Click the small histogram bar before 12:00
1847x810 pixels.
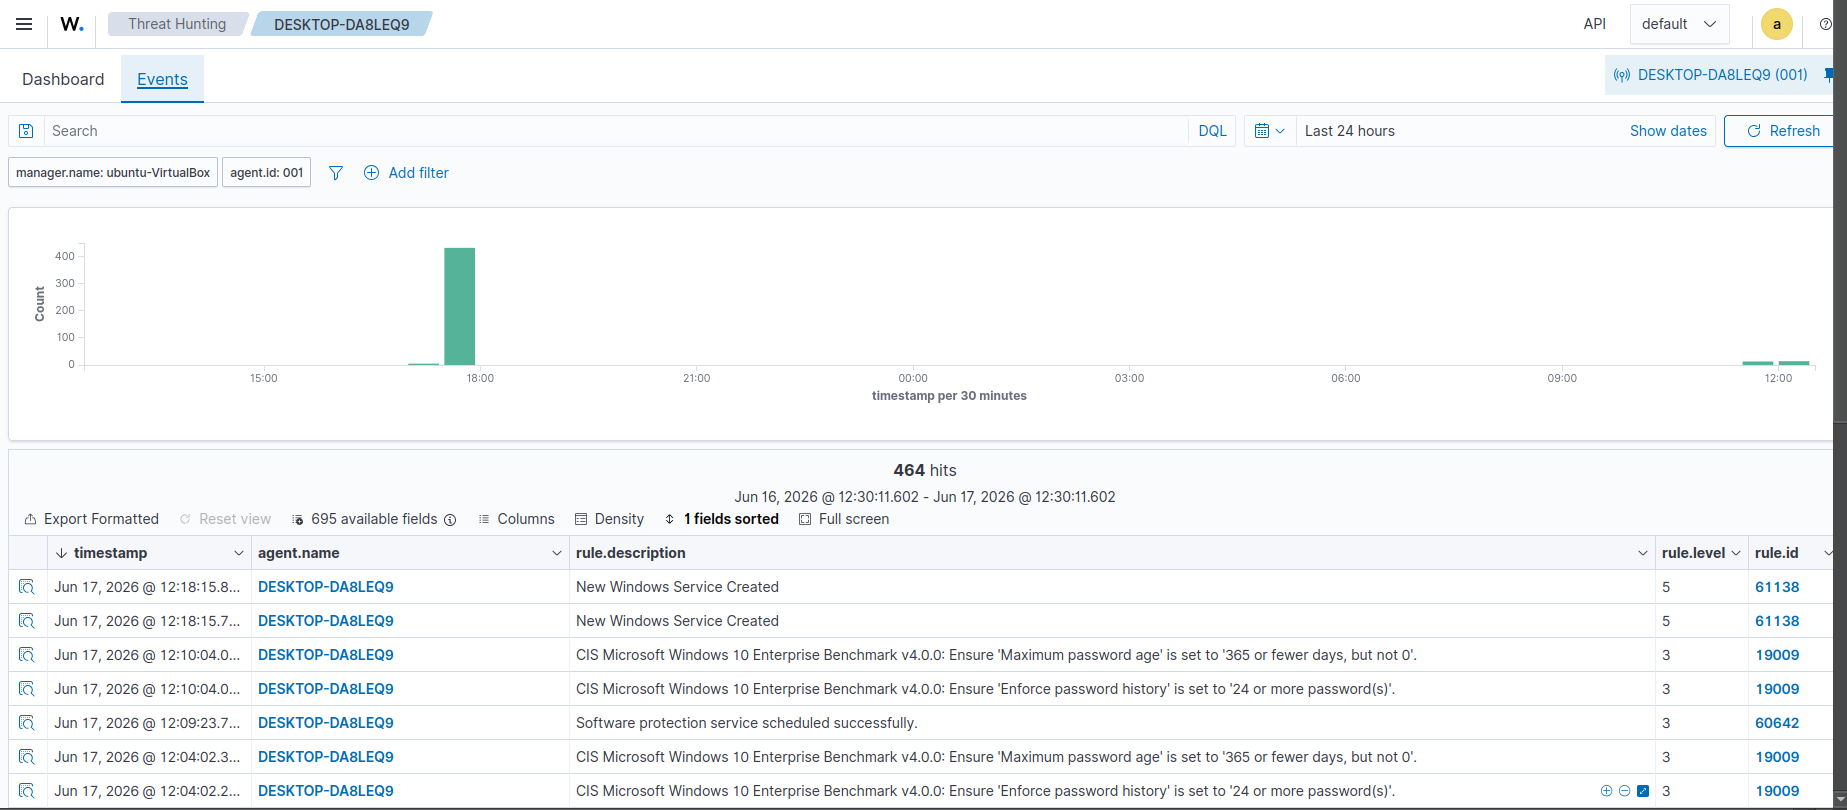coord(1758,363)
